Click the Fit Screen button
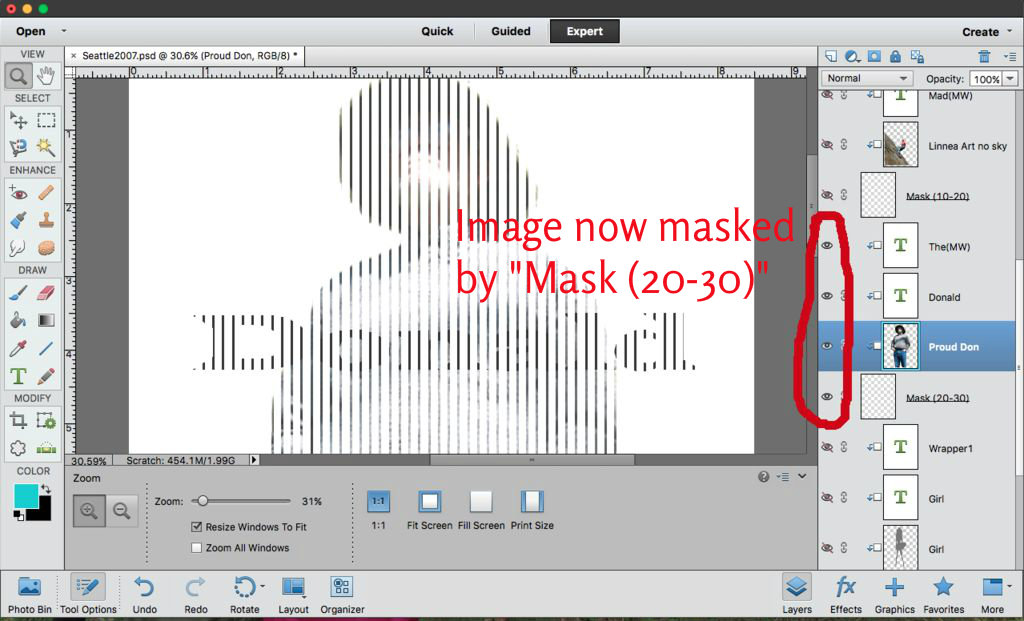 (x=429, y=510)
